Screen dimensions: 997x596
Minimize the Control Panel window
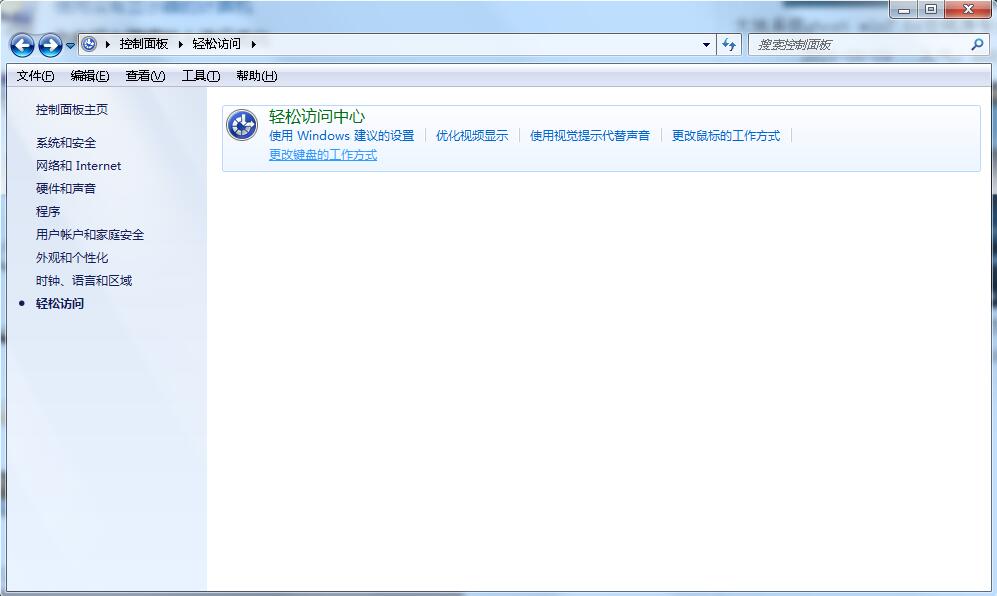(x=904, y=9)
